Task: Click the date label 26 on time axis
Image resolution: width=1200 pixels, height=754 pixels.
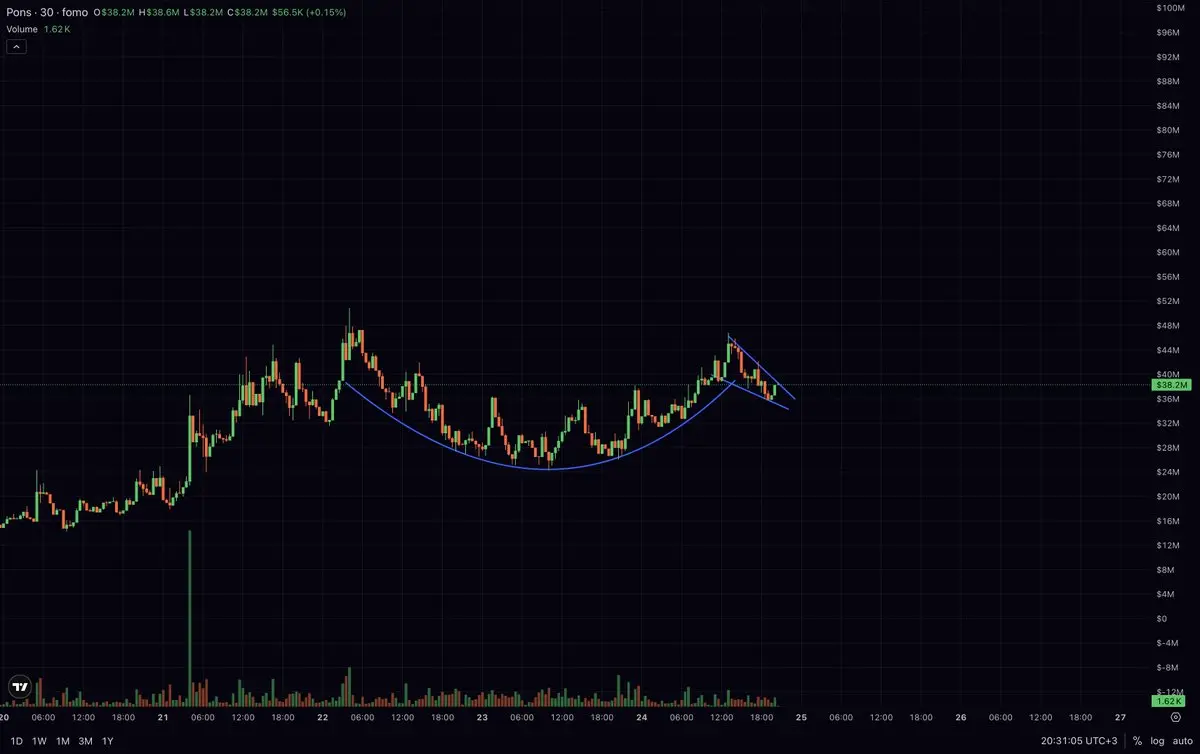Action: point(961,717)
